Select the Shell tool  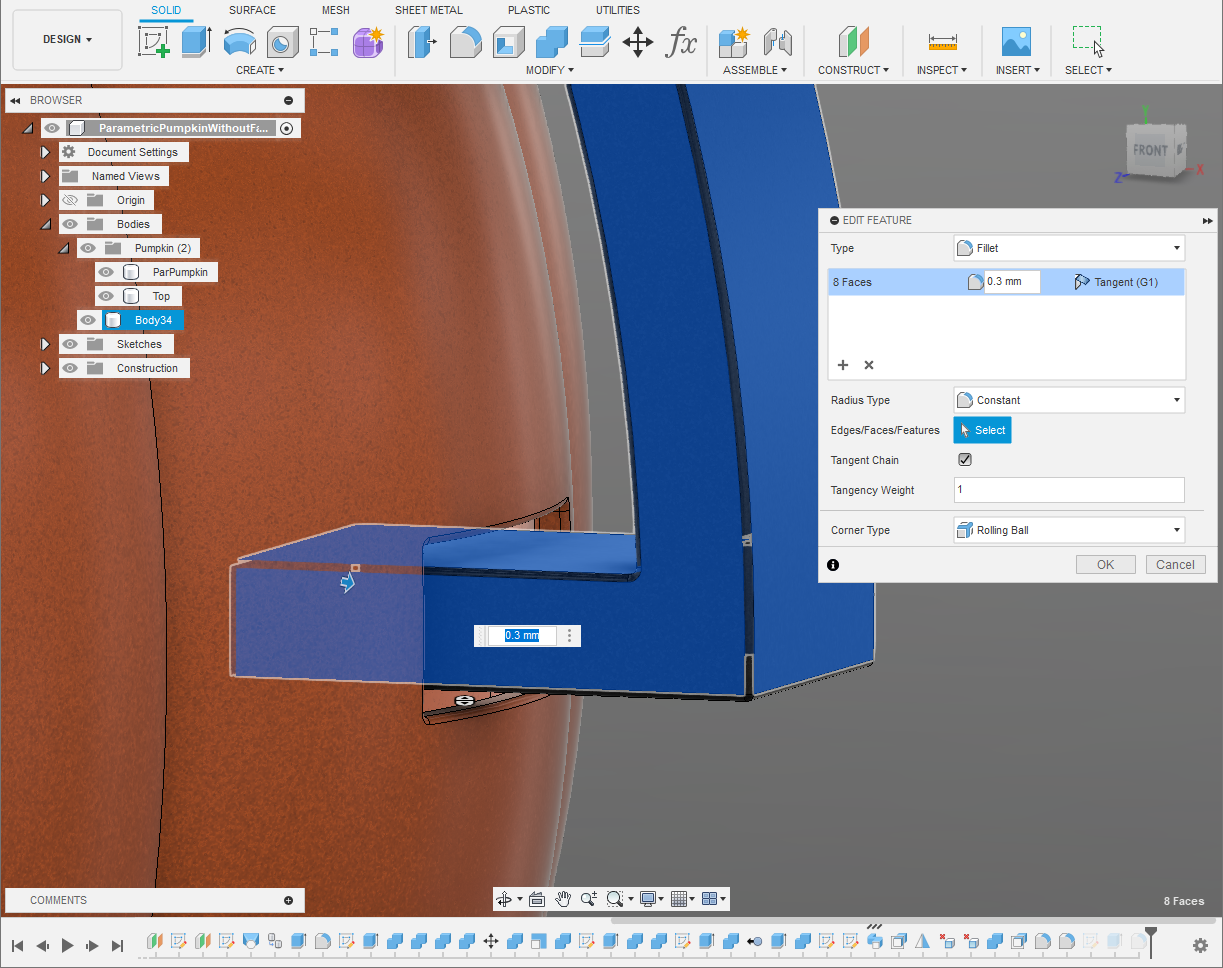pos(509,42)
